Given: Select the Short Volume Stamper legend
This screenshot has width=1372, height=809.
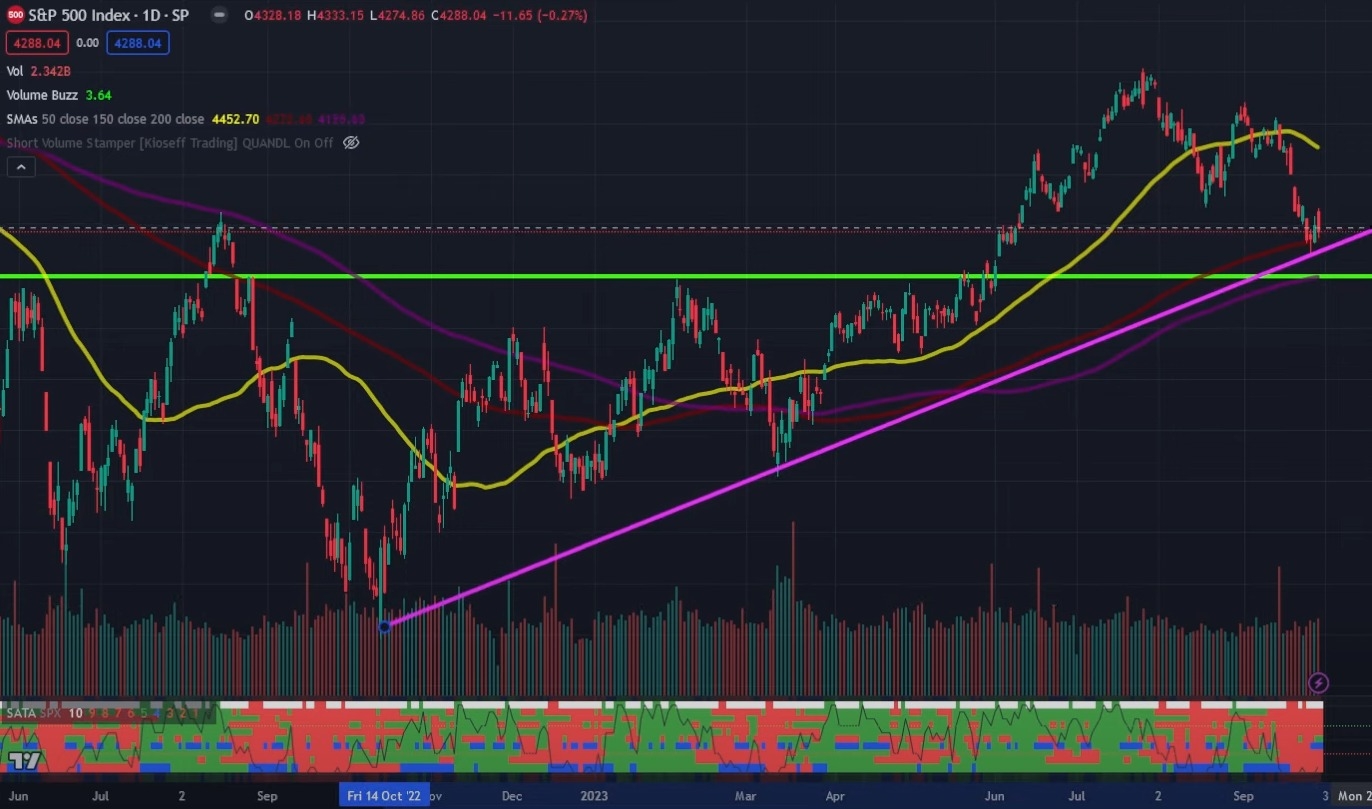Looking at the screenshot, I should [170, 143].
